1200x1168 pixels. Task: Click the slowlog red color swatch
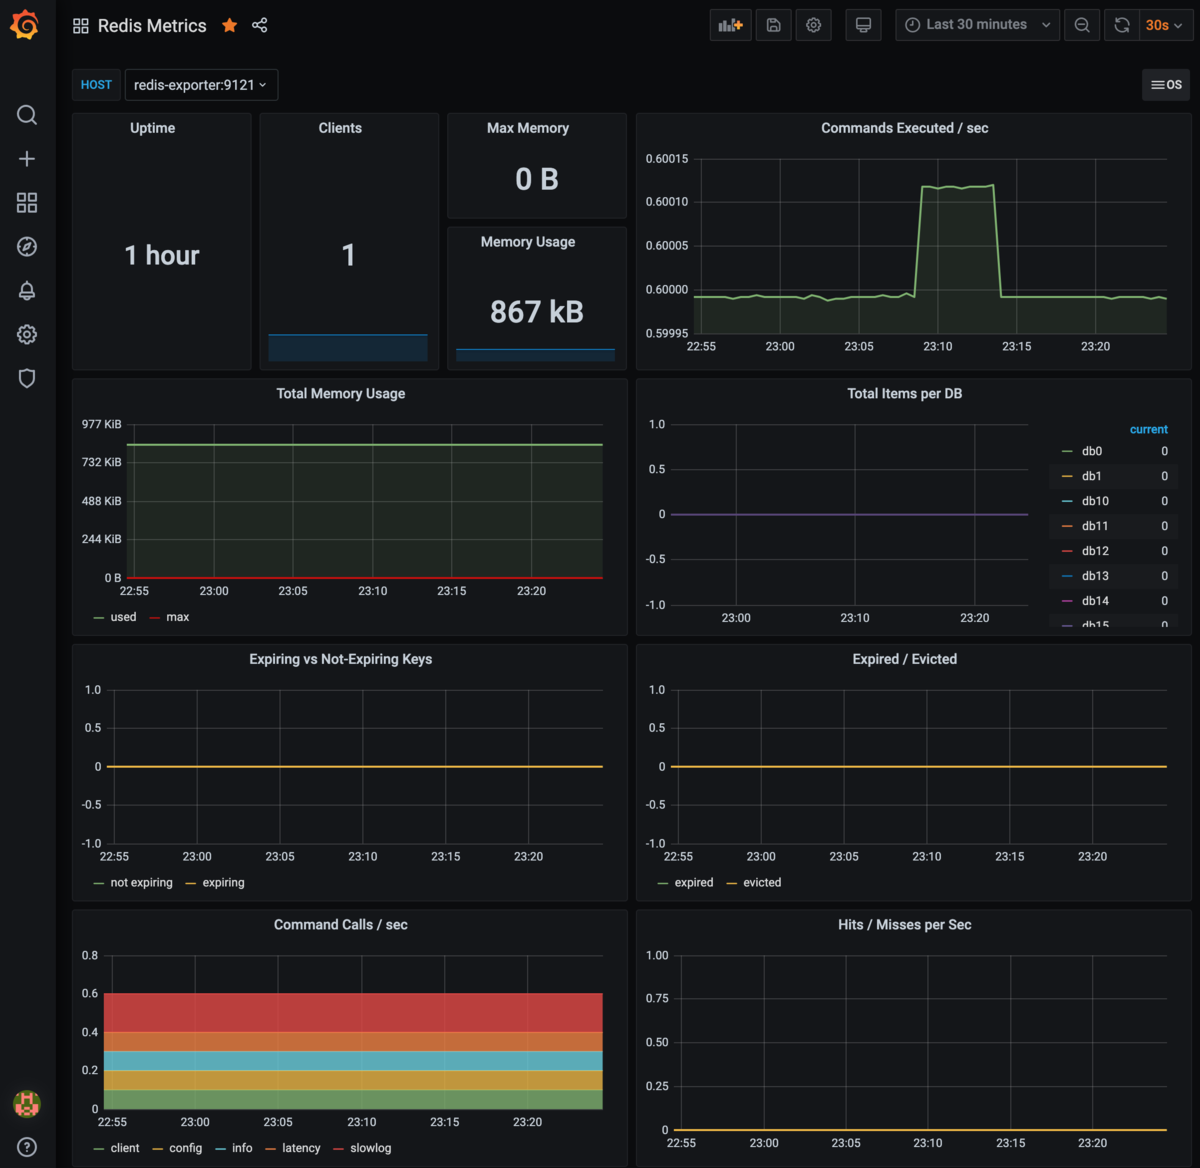tap(338, 1149)
